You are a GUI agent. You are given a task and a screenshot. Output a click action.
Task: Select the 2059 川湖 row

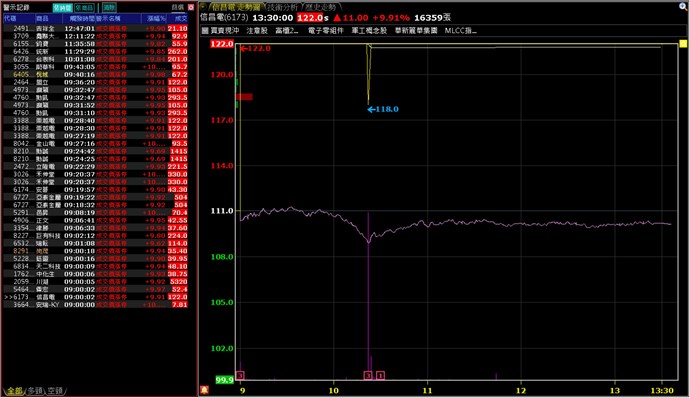[95, 282]
